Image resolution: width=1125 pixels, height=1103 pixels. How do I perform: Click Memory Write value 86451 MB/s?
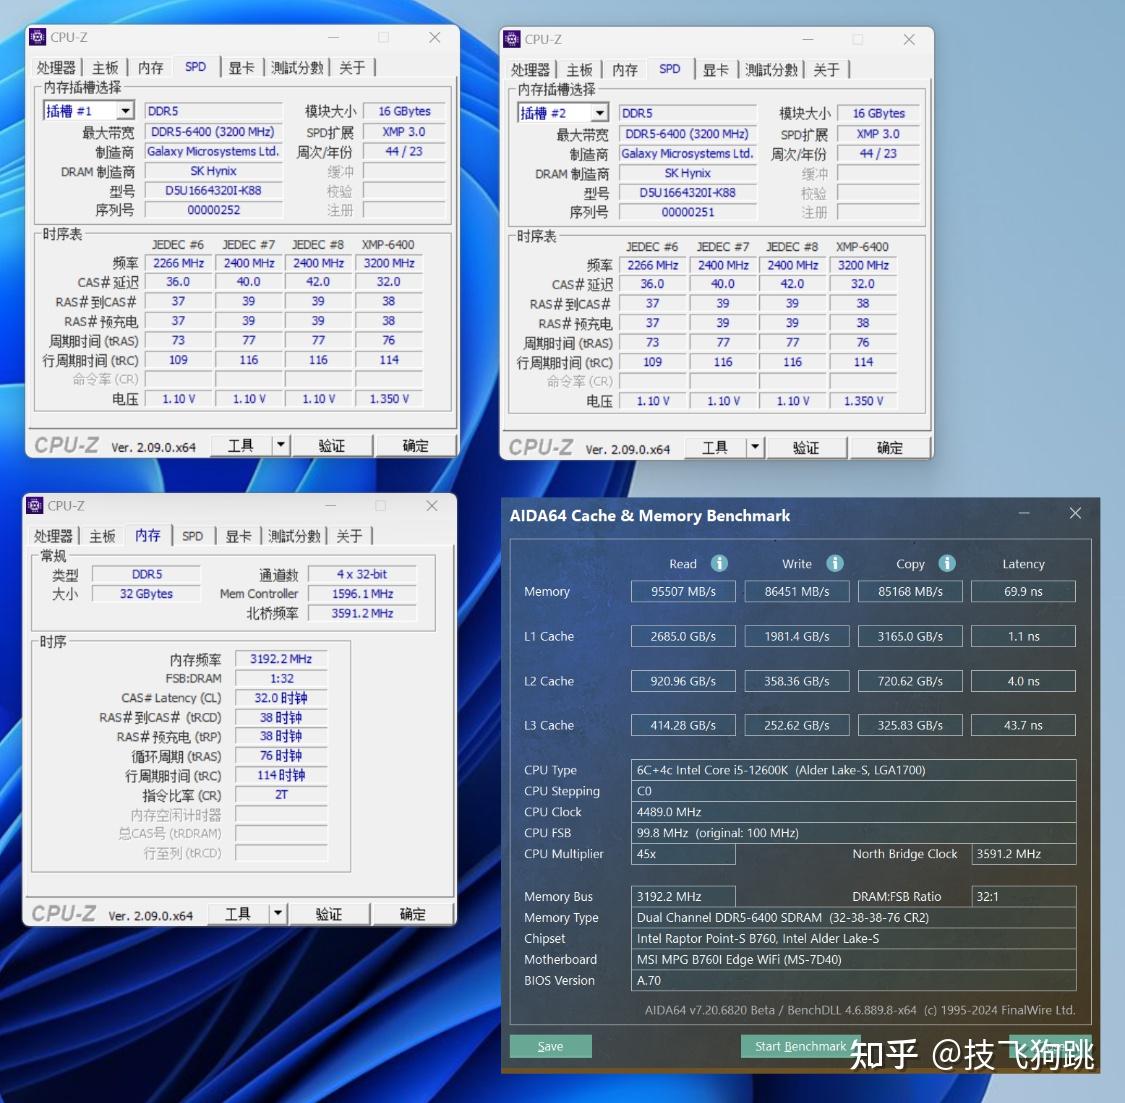(796, 591)
